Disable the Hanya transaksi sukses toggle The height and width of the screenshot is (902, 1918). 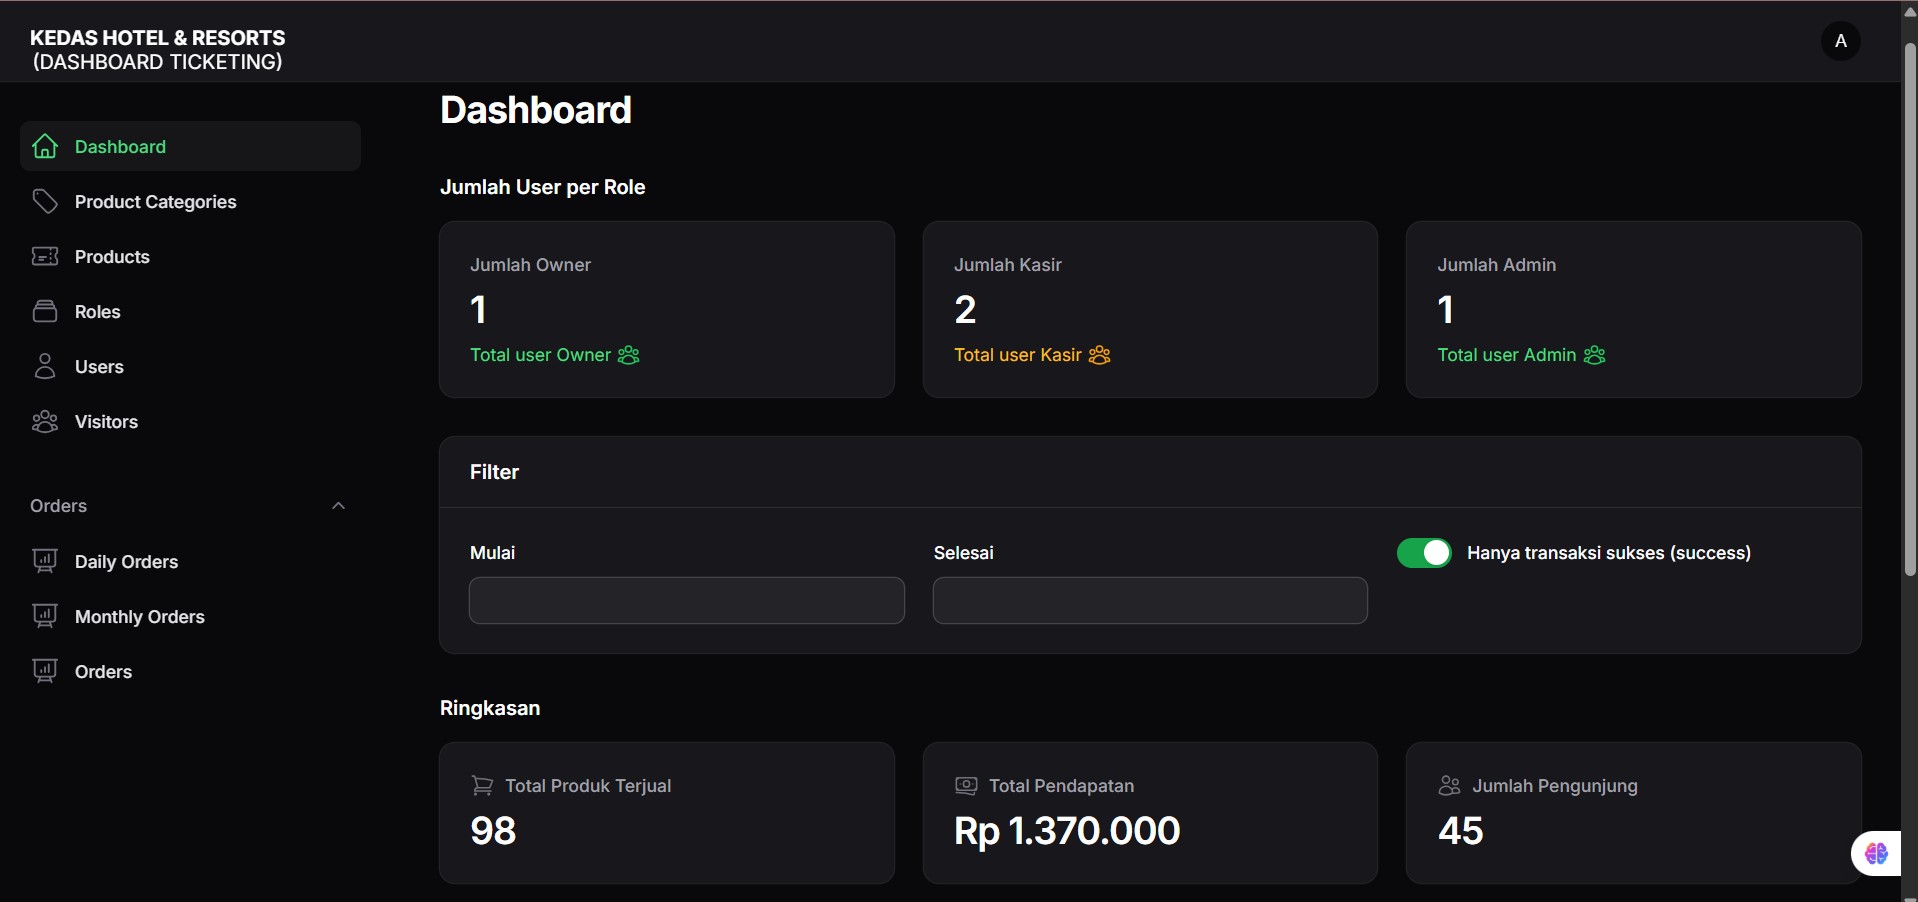click(1423, 552)
